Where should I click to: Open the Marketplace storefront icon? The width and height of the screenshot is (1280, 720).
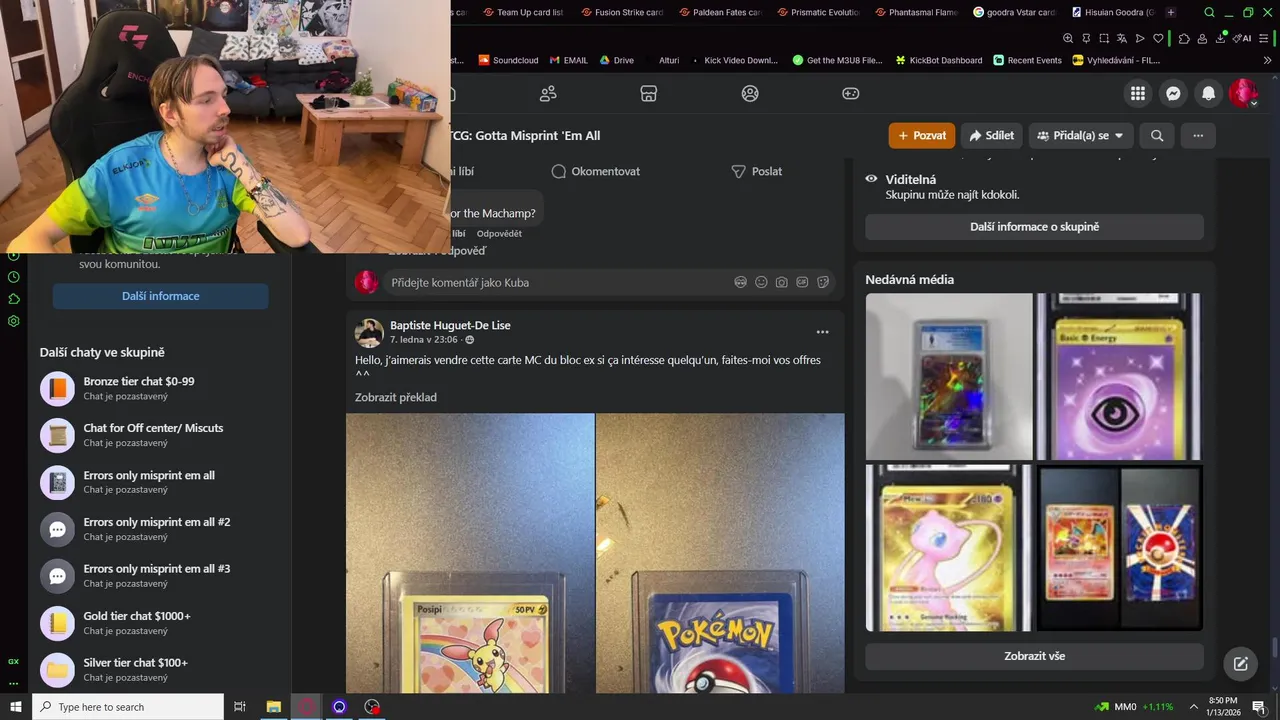[x=649, y=93]
